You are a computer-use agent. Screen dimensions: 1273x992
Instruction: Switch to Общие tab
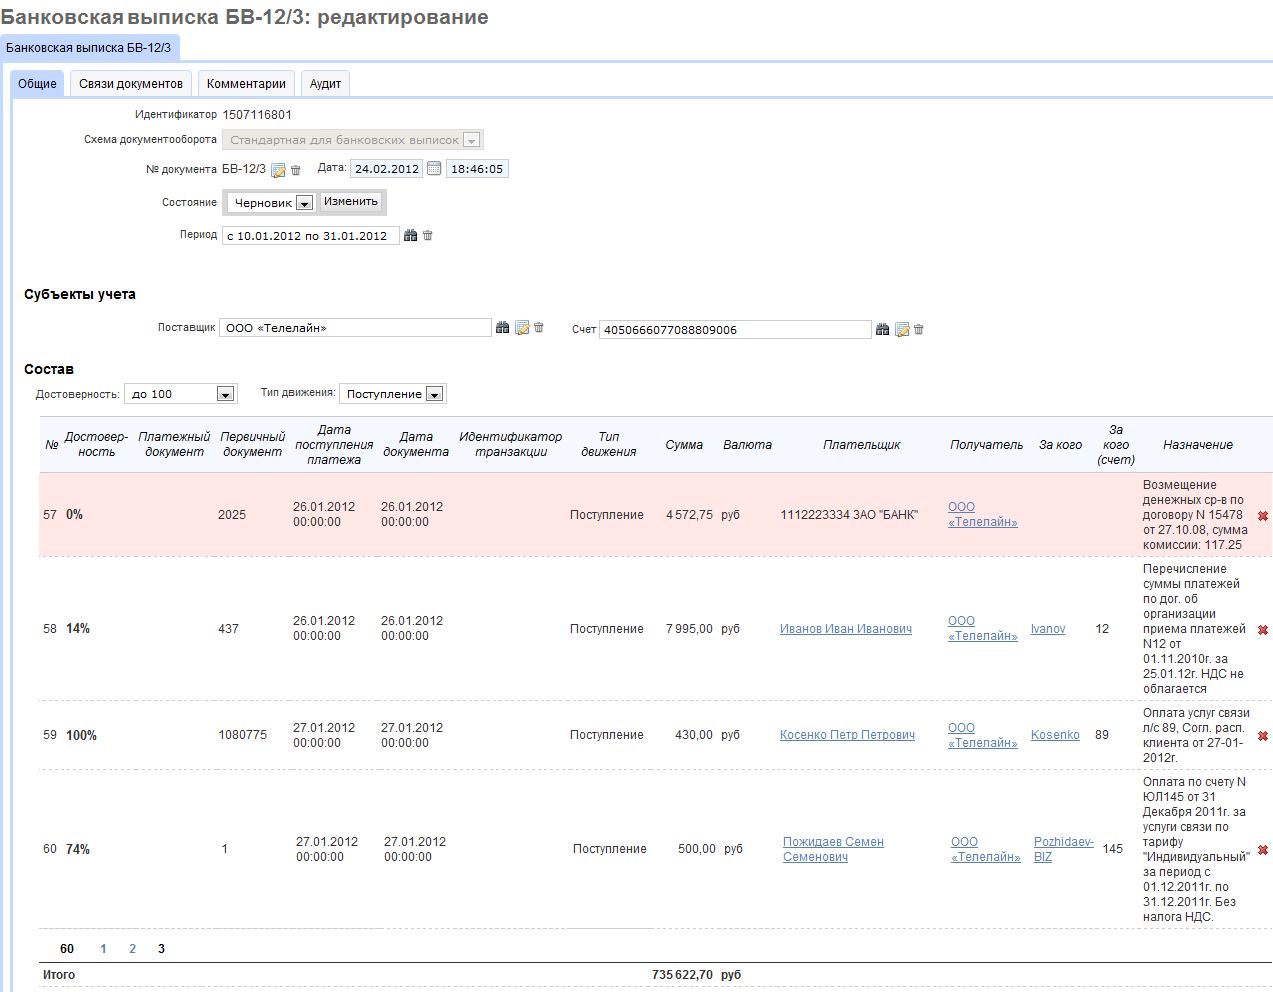click(x=37, y=84)
